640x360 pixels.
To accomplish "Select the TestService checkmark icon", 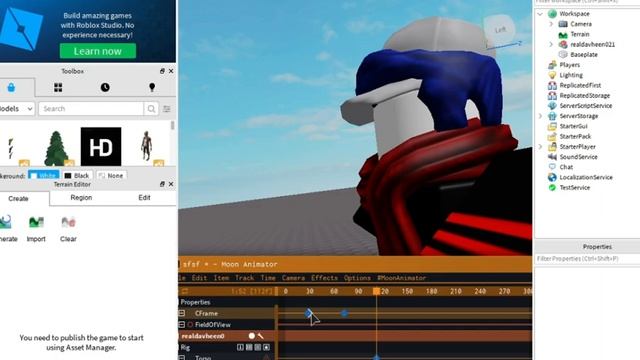I will (x=552, y=188).
